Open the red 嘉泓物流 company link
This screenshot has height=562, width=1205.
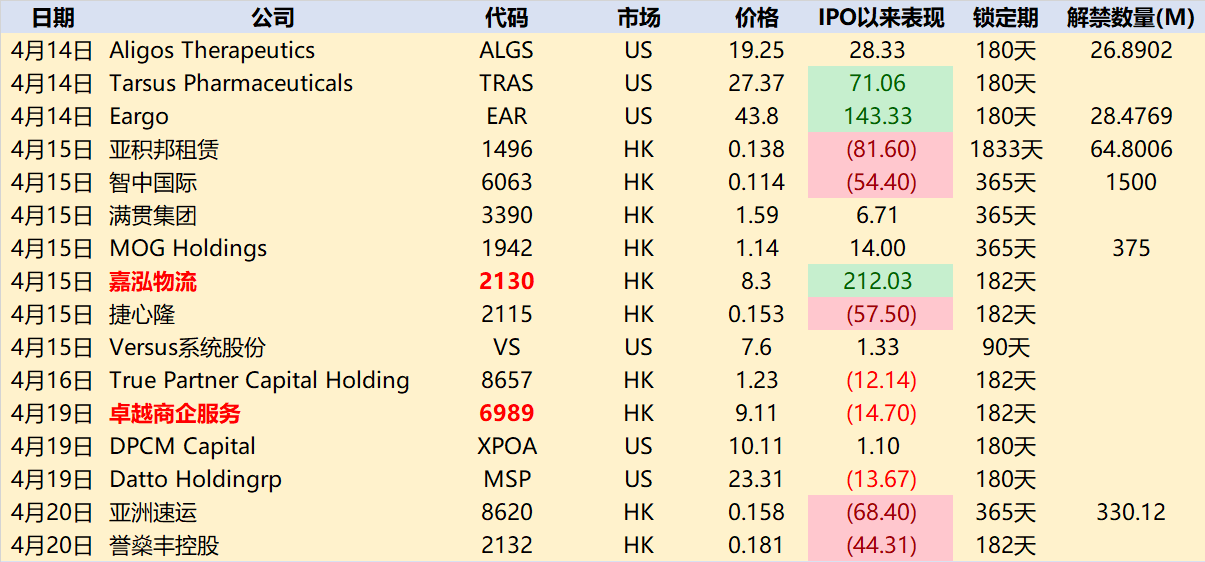[153, 282]
